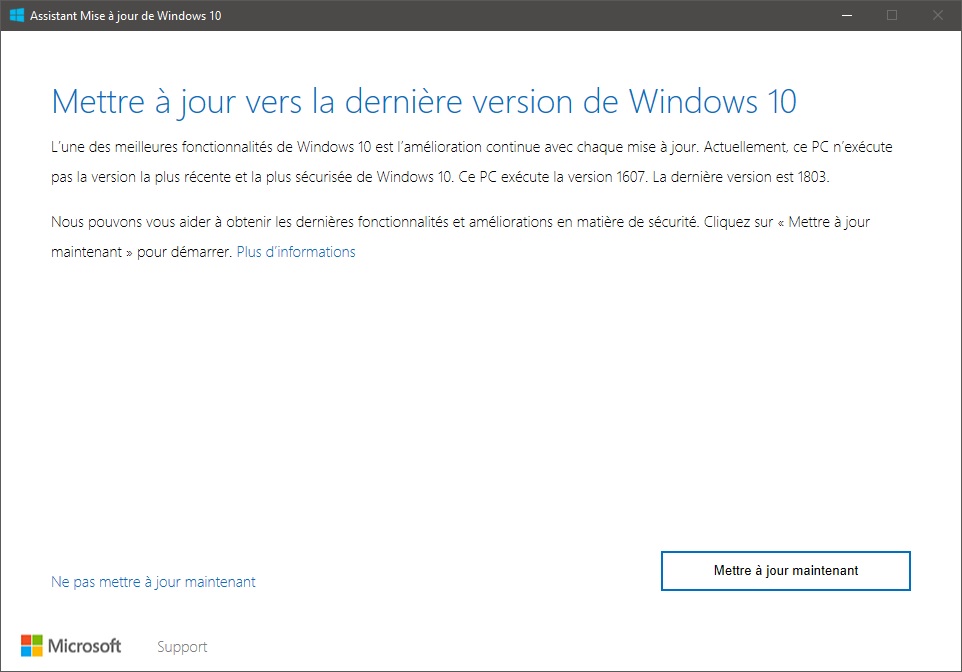Minimize the update assistant window
The width and height of the screenshot is (962, 672).
point(847,15)
